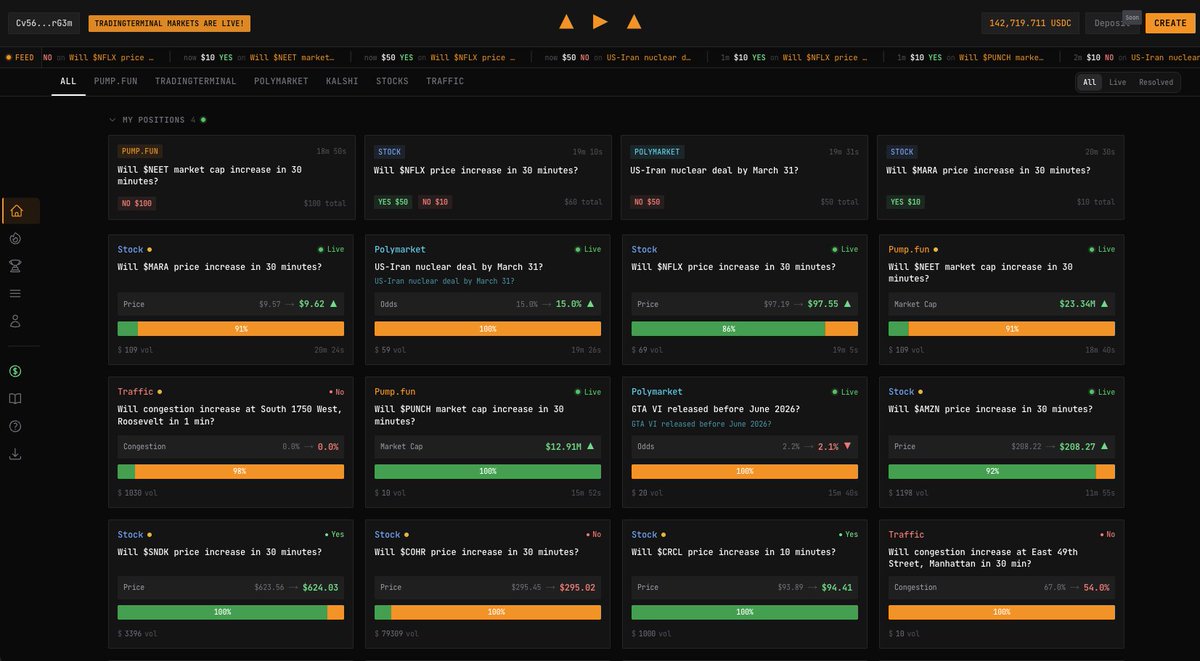Switch to the TRADINGTERMINAL tab
Screen dimensions: 1200x661
pyautogui.click(x=196, y=81)
